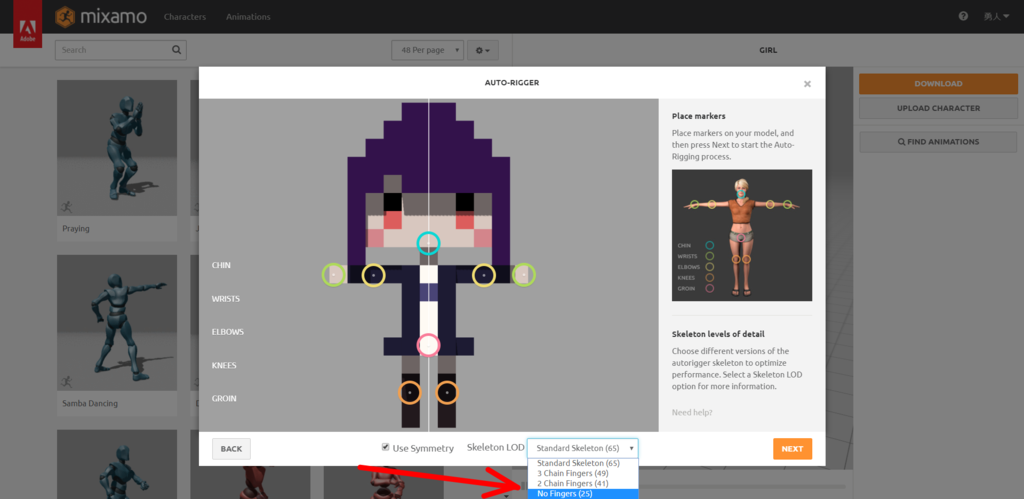Click the Samba Dancing running-figure icon
Viewport: 1024px width, 499px height.
tap(66, 381)
